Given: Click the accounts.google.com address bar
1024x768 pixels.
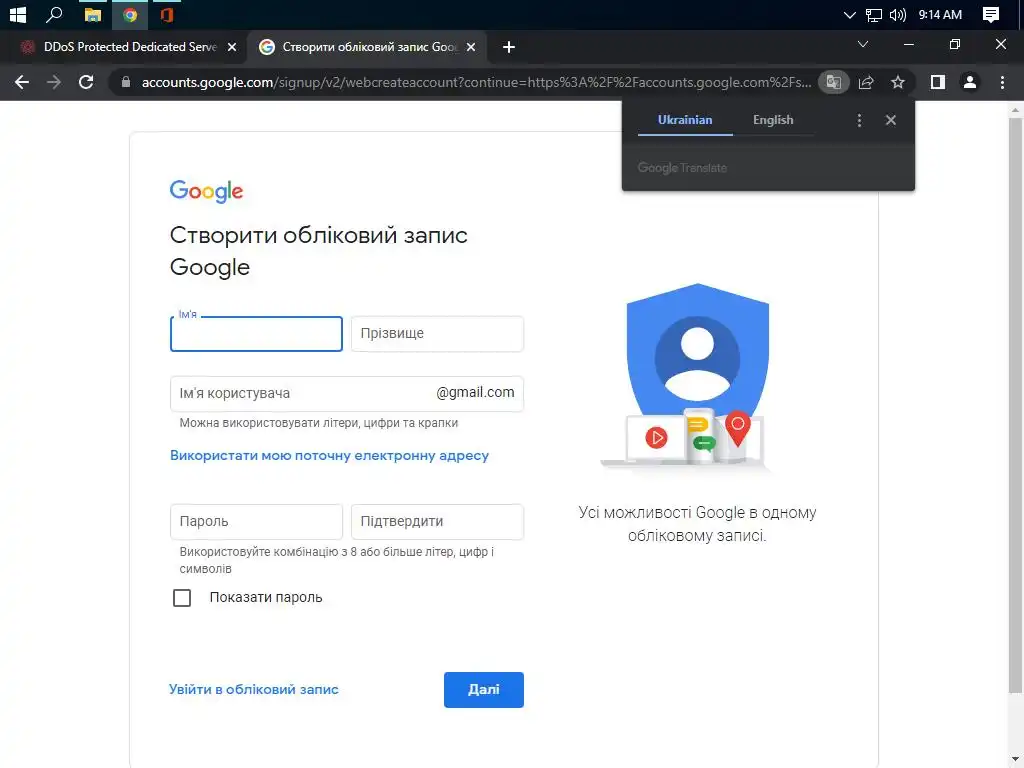Looking at the screenshot, I should coord(475,82).
